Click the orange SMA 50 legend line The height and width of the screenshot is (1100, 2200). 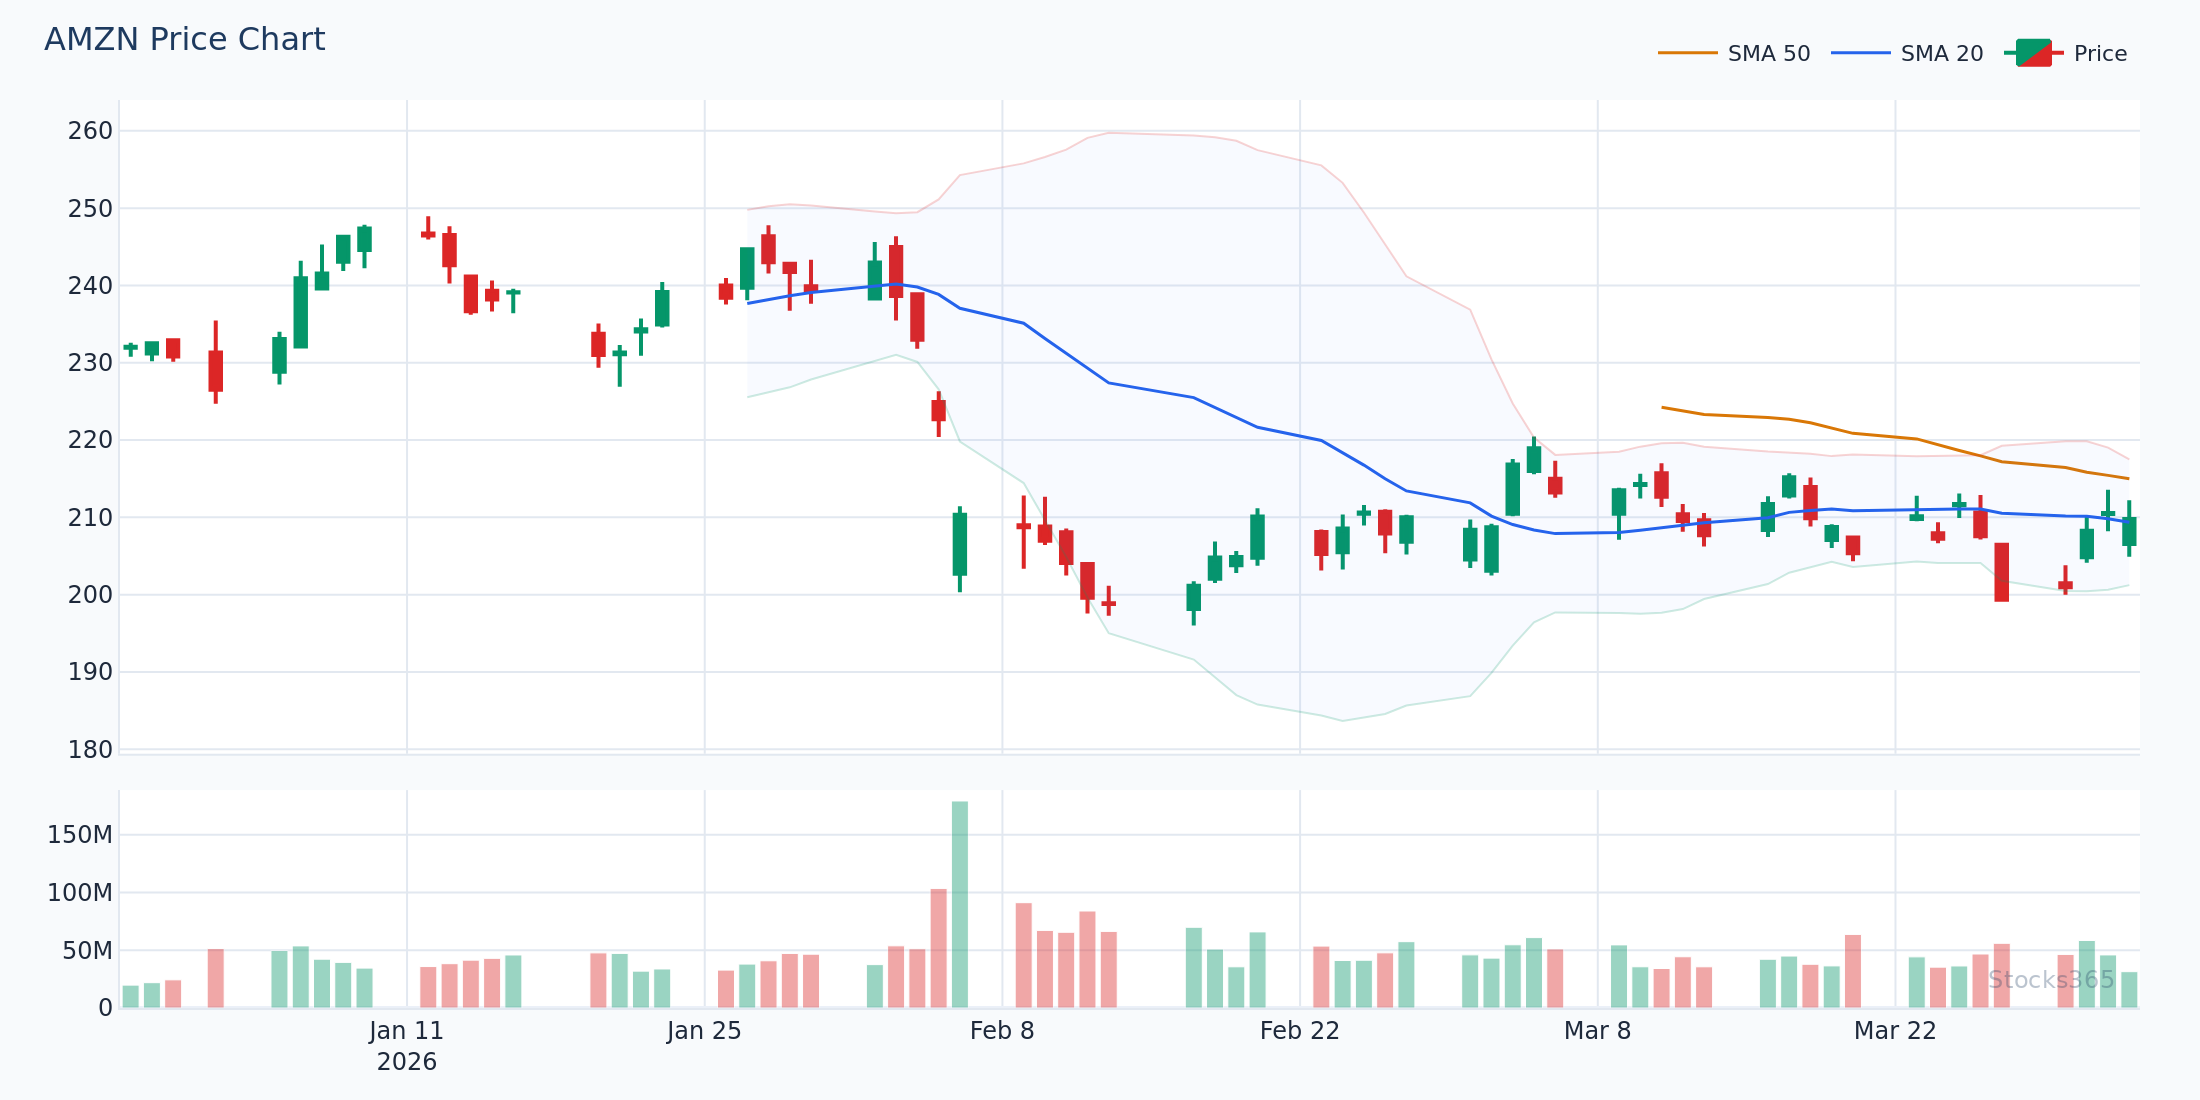[x=1687, y=53]
